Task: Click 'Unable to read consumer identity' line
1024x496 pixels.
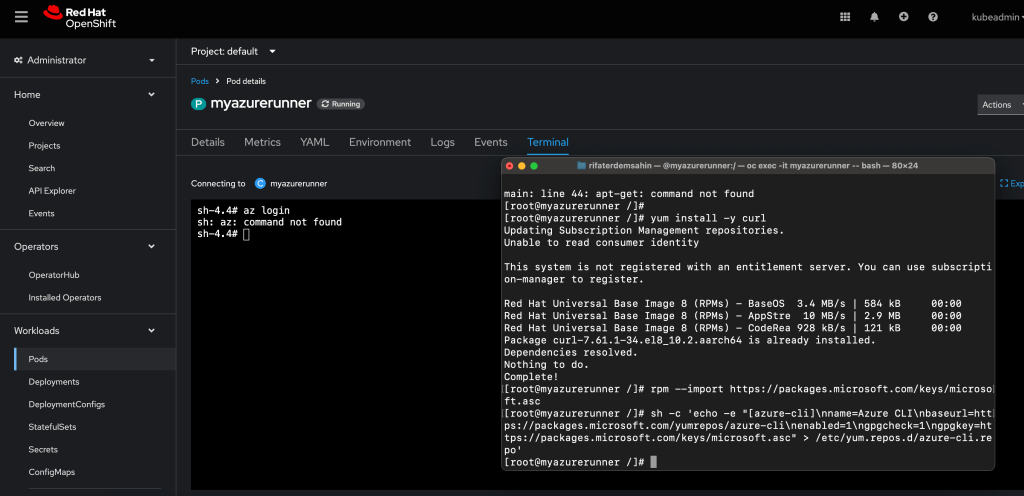Action: coord(601,243)
